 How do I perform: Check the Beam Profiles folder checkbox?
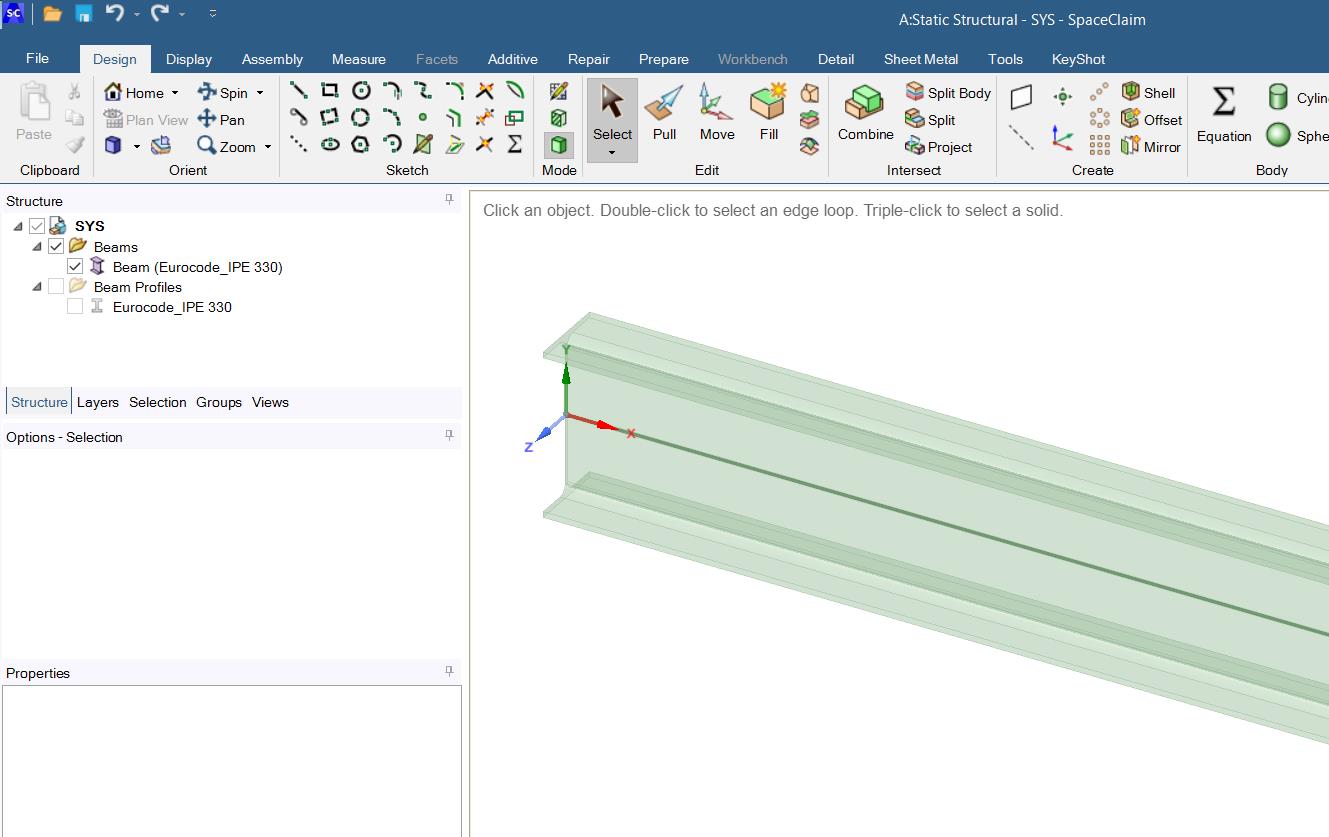56,287
